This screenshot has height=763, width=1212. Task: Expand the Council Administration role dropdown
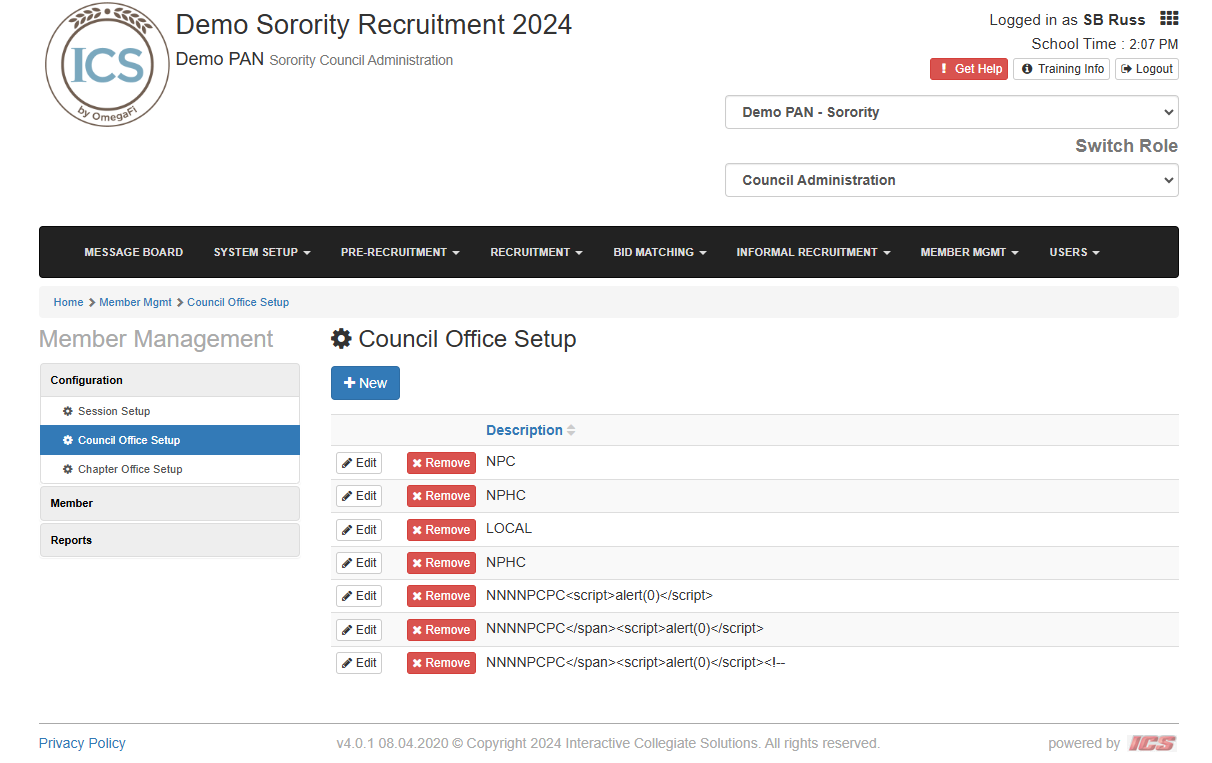pyautogui.click(x=951, y=180)
